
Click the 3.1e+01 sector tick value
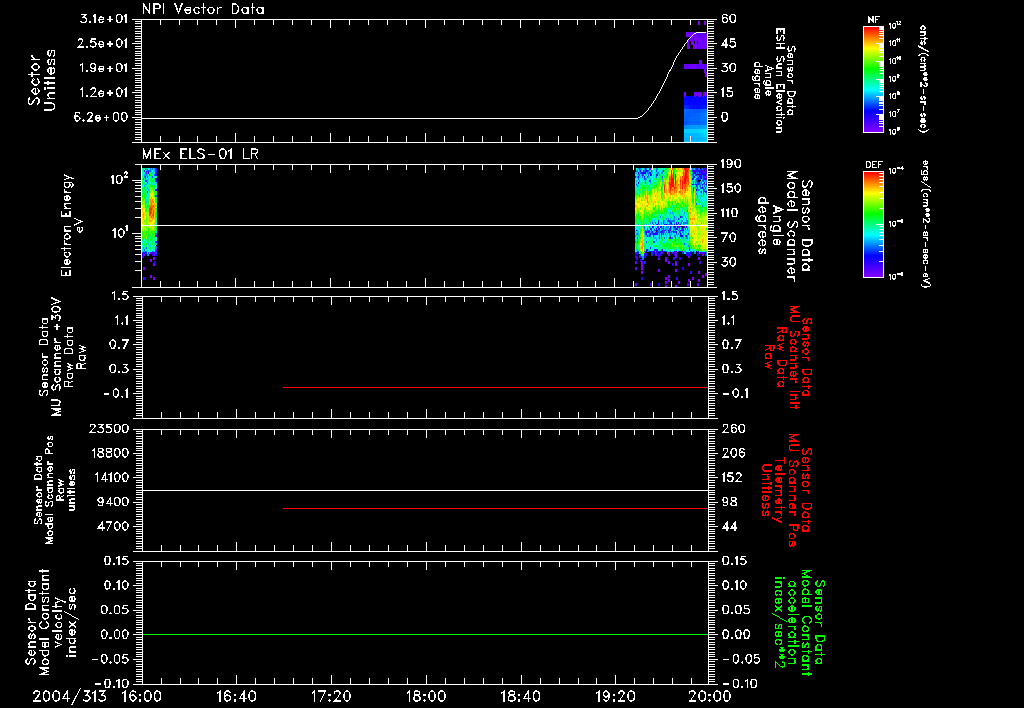104,19
